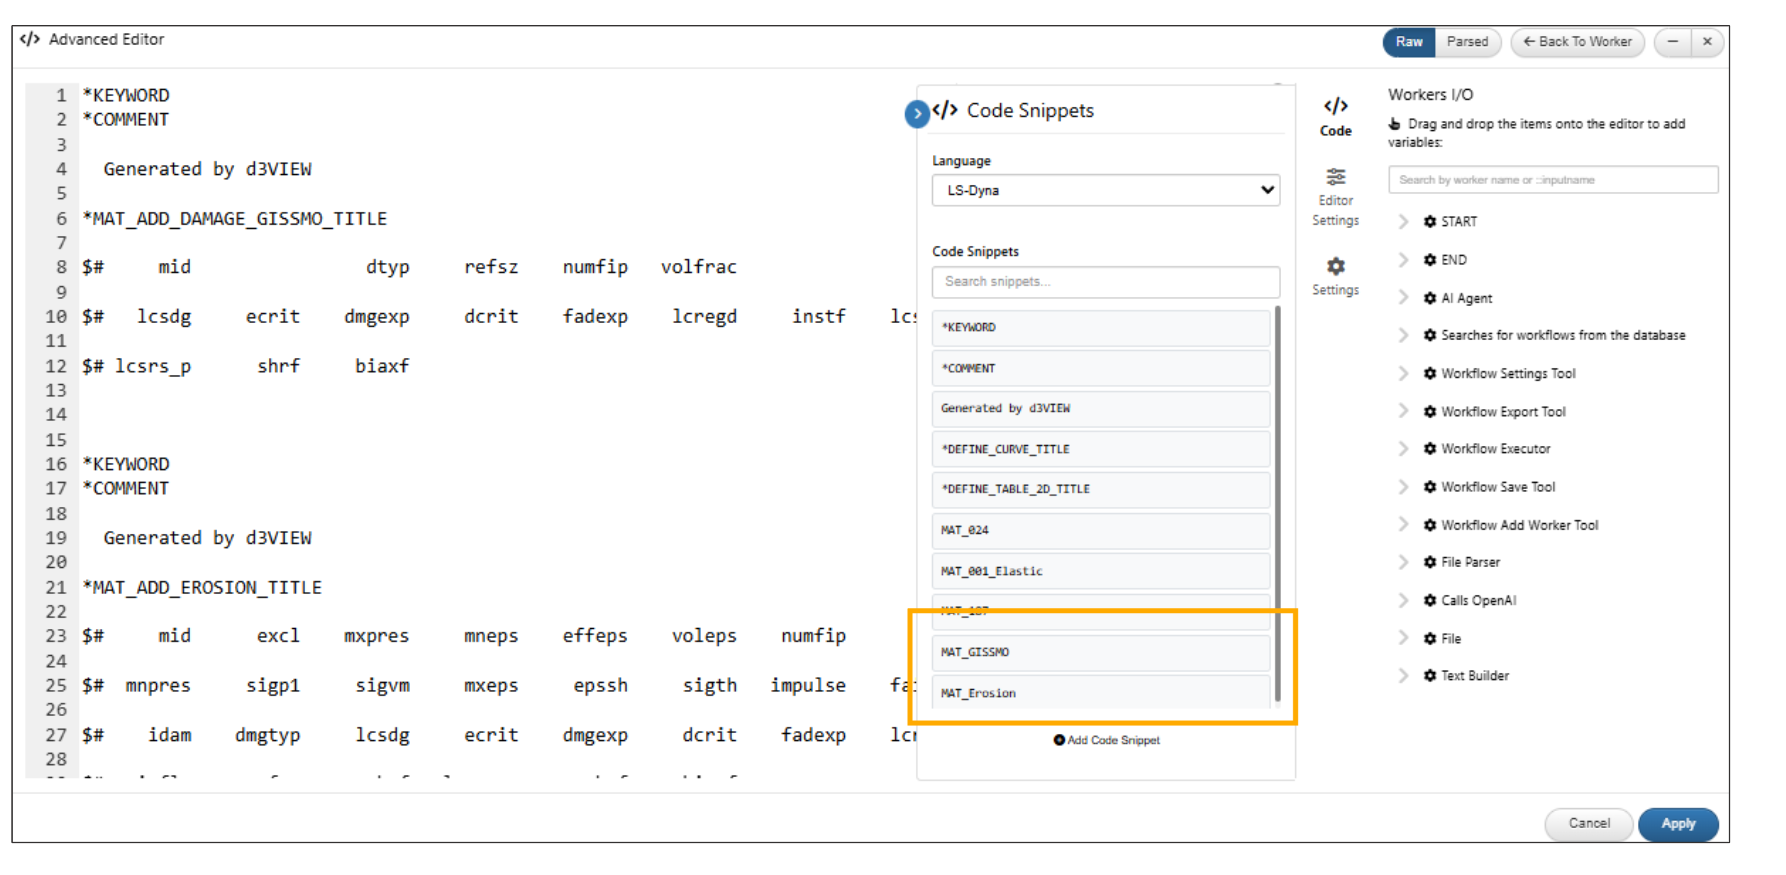Screen dimensions: 1786x875
Task: Expand the Calls OpenAI item
Action: [1403, 600]
